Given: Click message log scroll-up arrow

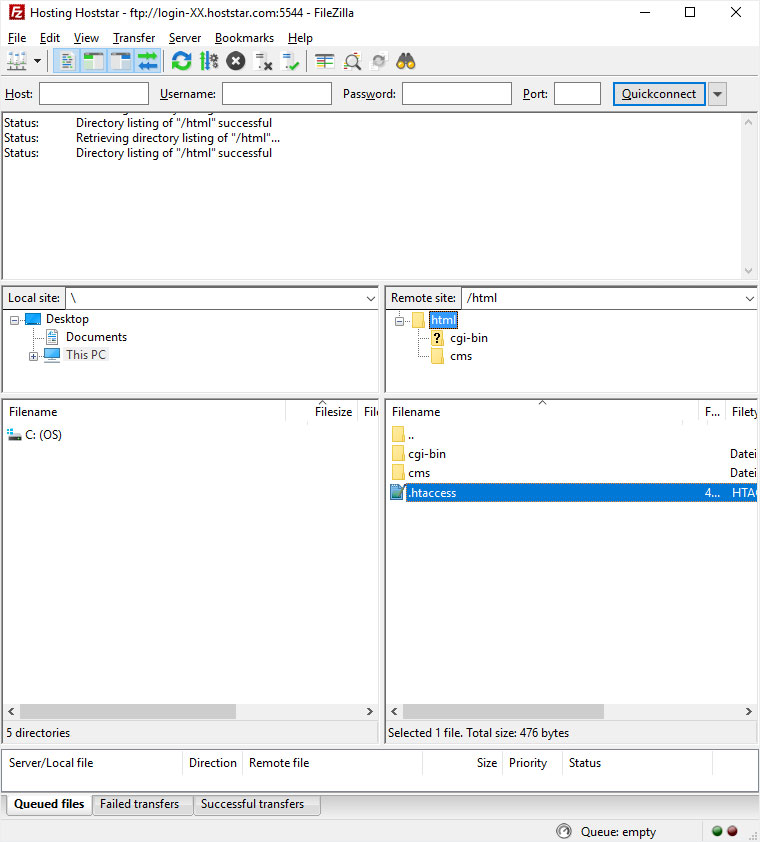Looking at the screenshot, I should (748, 122).
